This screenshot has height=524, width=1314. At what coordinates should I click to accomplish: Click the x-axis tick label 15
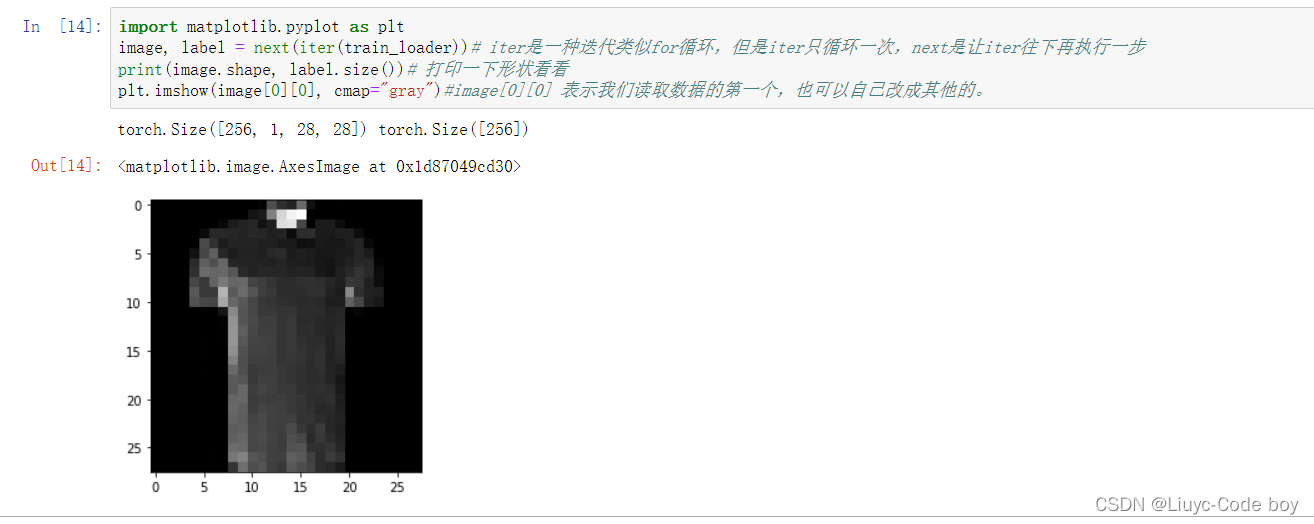coord(300,486)
